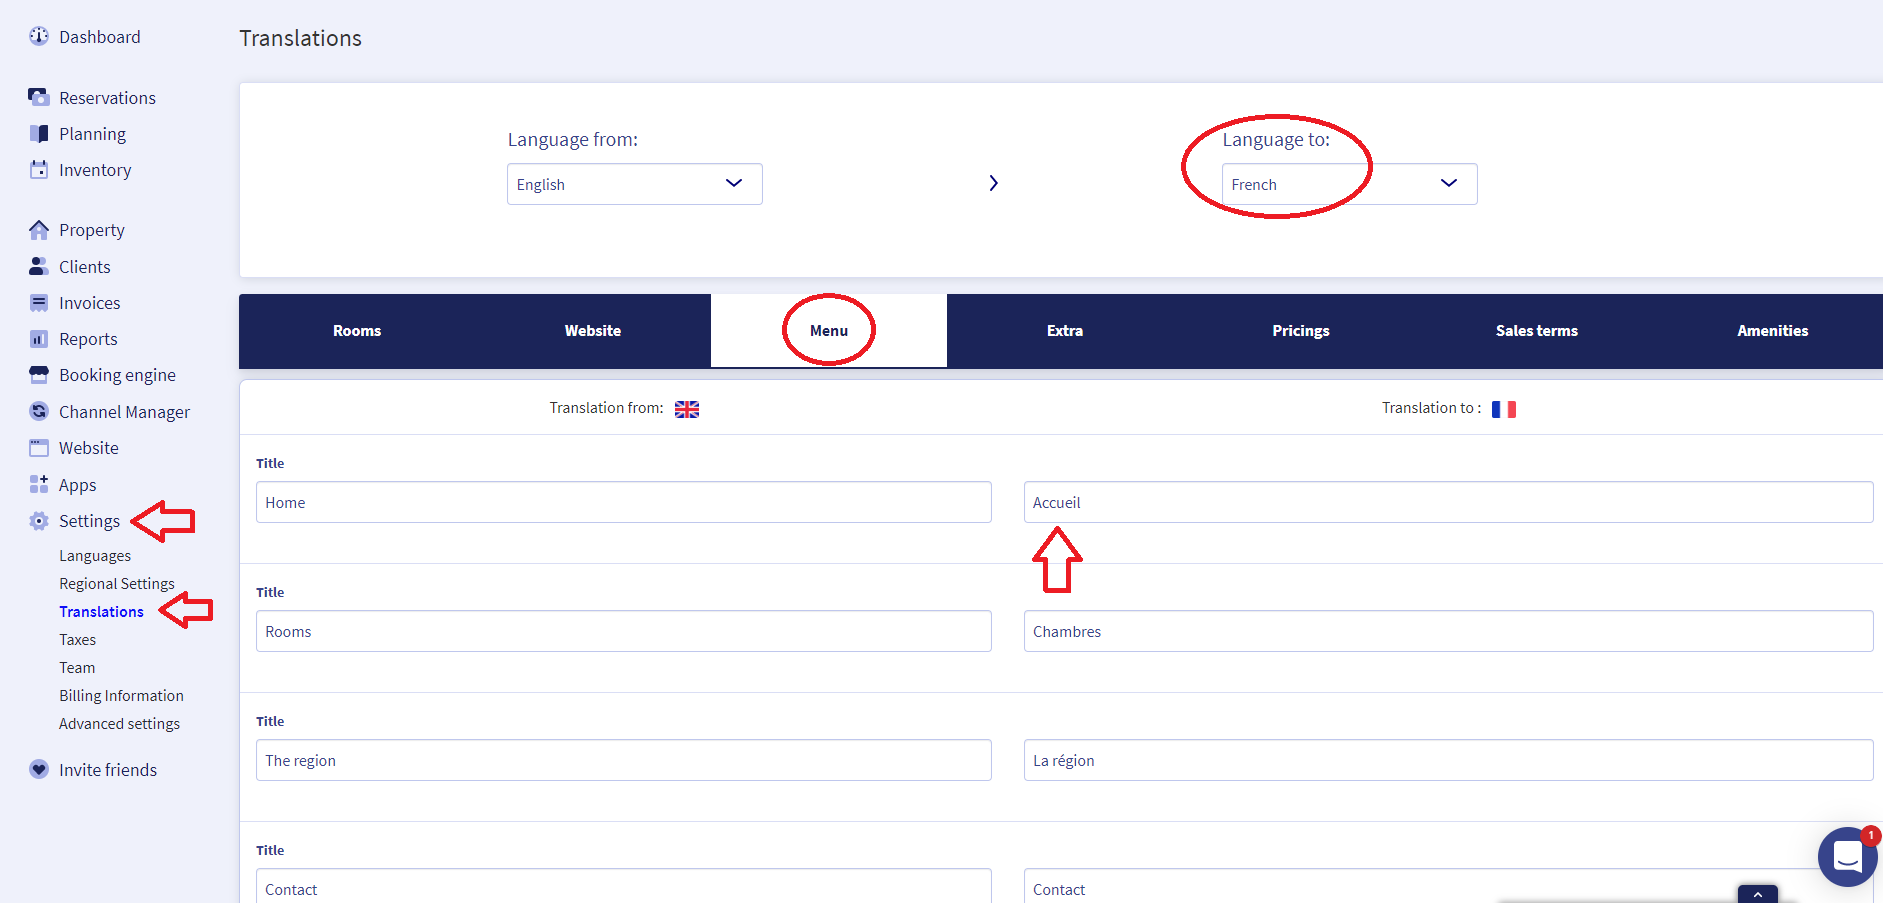Open Team settings
The image size is (1883, 903).
click(x=77, y=668)
